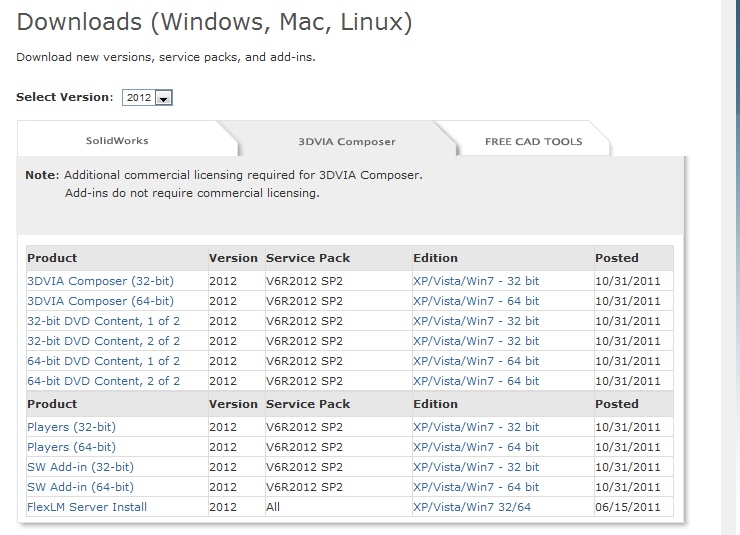The image size is (740, 535).
Task: Click XP/Vista/Win7 32/64 edition link for FlexLM
Action: 472,507
